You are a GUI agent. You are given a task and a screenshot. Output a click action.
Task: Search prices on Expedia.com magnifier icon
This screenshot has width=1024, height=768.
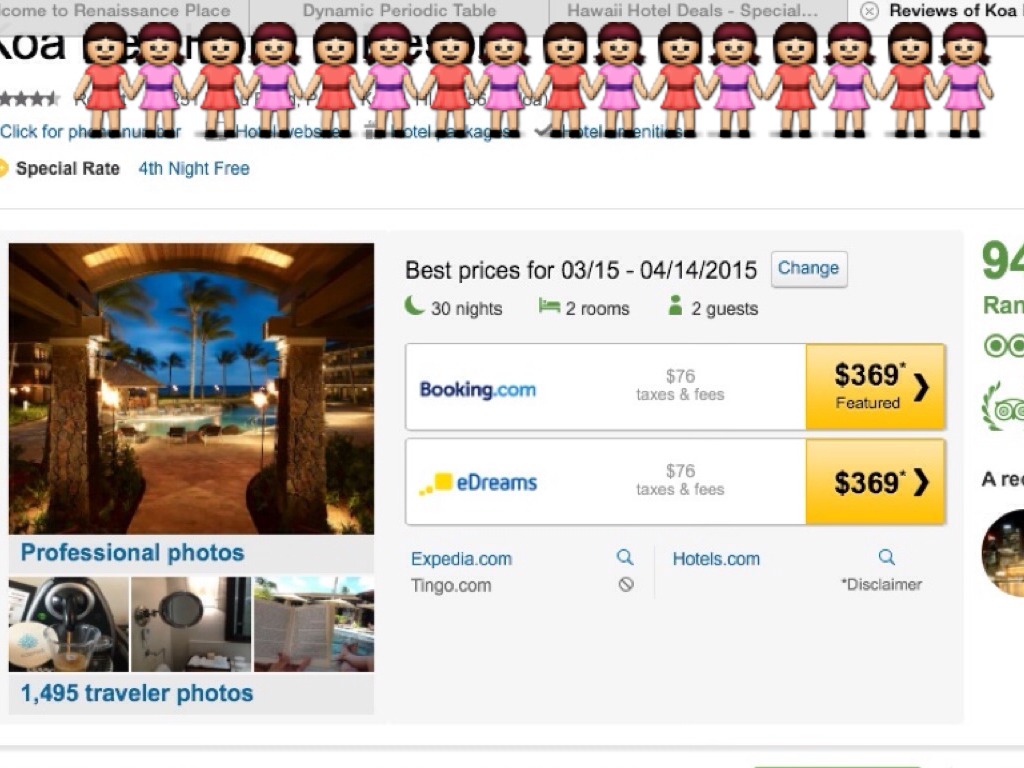[x=625, y=557]
